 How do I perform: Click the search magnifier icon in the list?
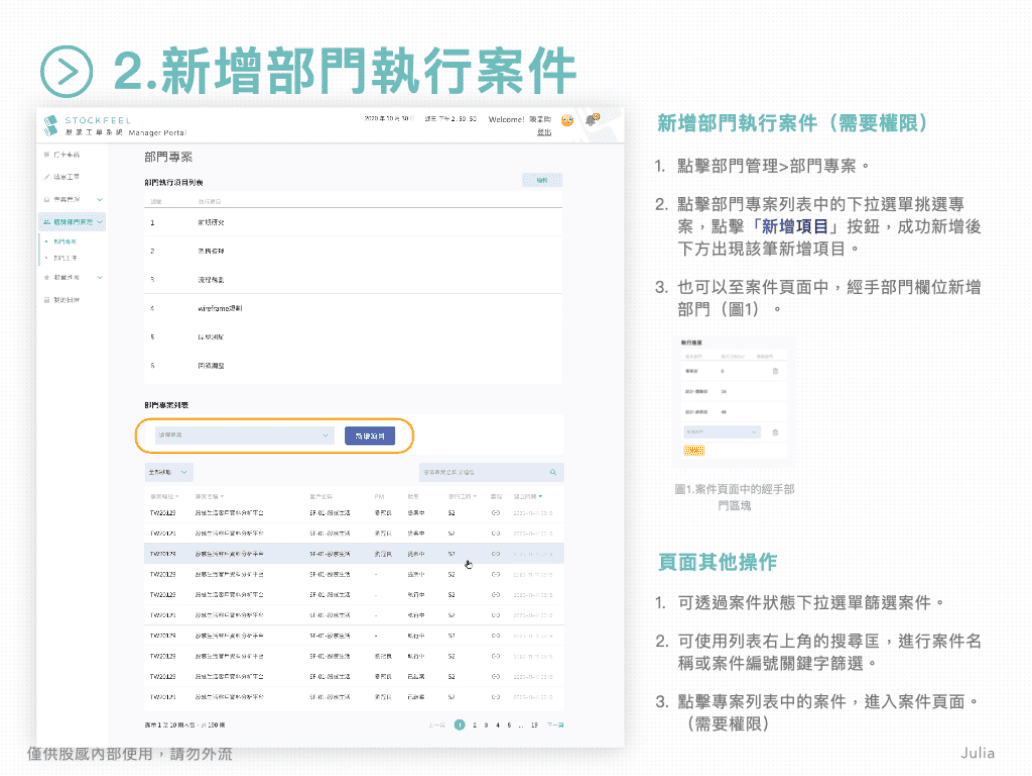coord(553,472)
